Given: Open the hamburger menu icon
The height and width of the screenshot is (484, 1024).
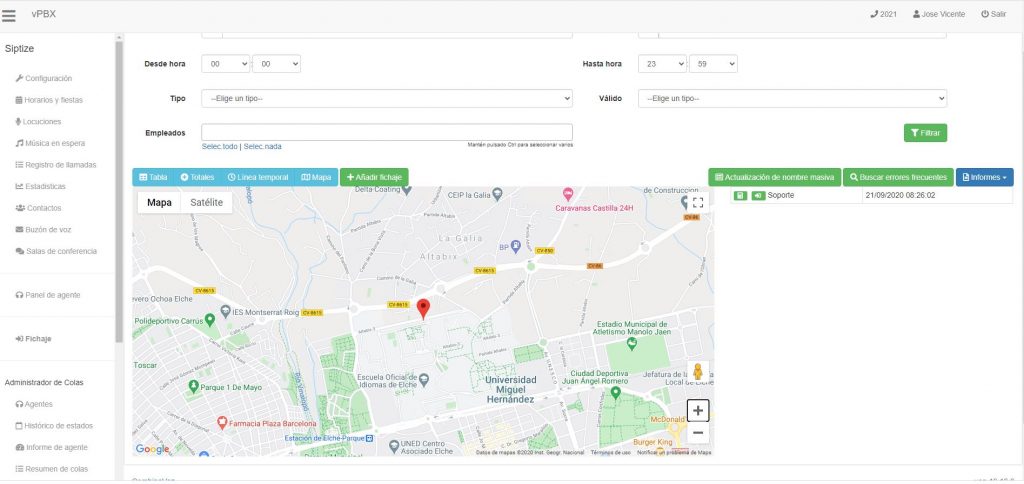Looking at the screenshot, I should (x=9, y=14).
